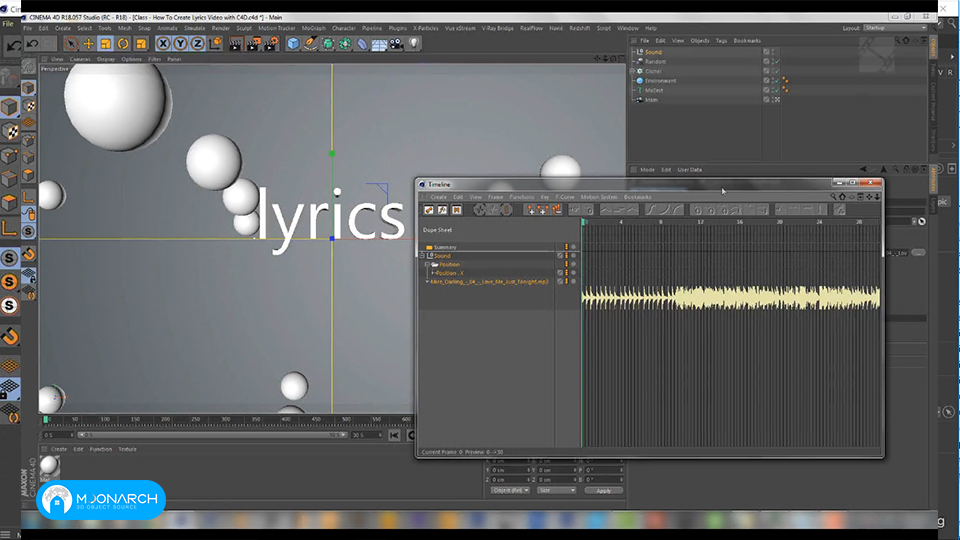Click the Camera object icon

click(x=397, y=43)
